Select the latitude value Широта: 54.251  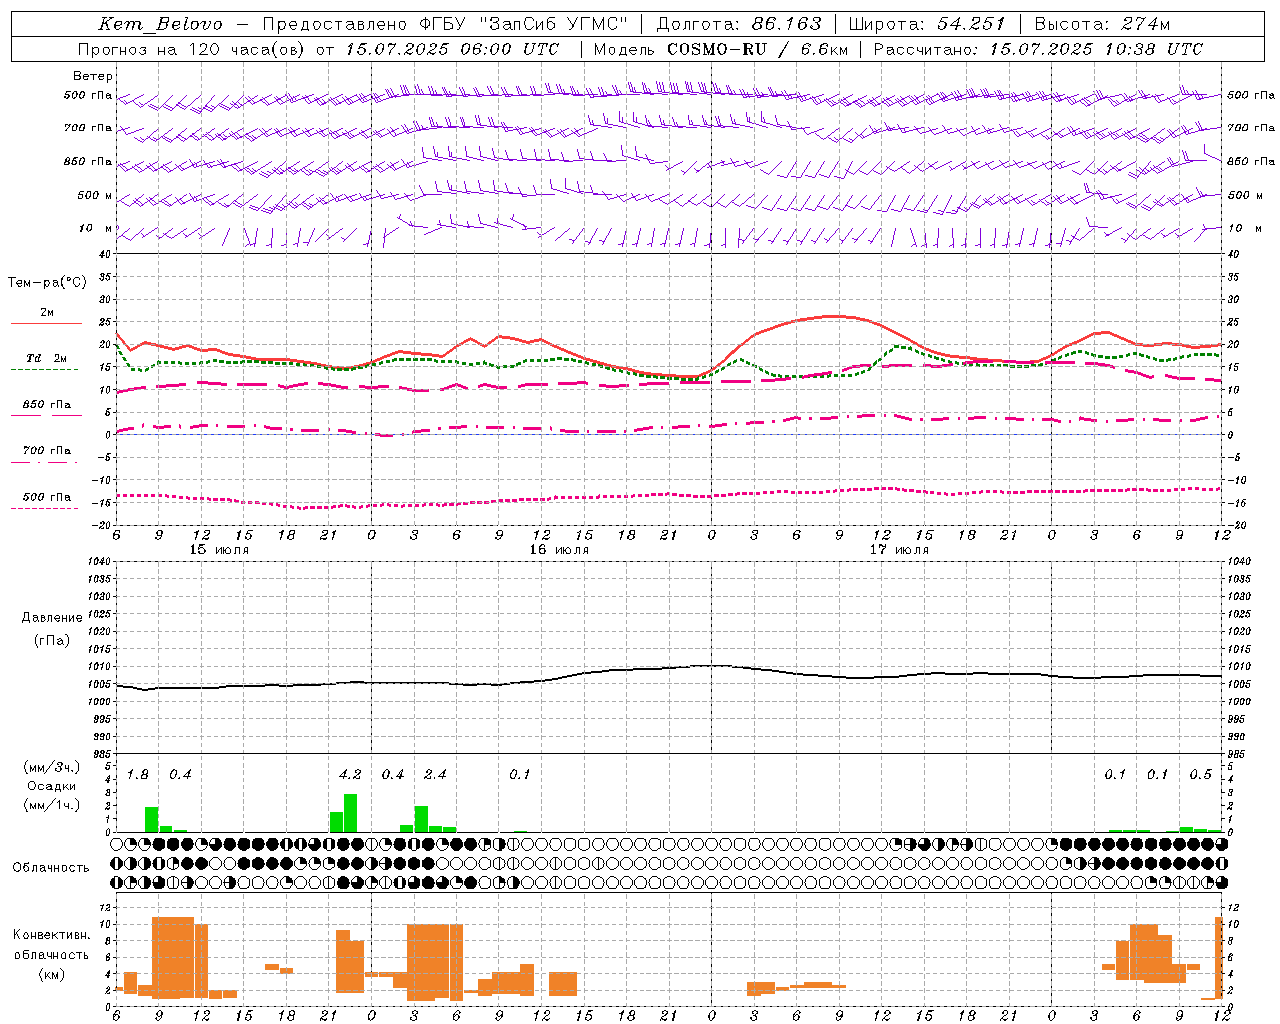coord(927,24)
